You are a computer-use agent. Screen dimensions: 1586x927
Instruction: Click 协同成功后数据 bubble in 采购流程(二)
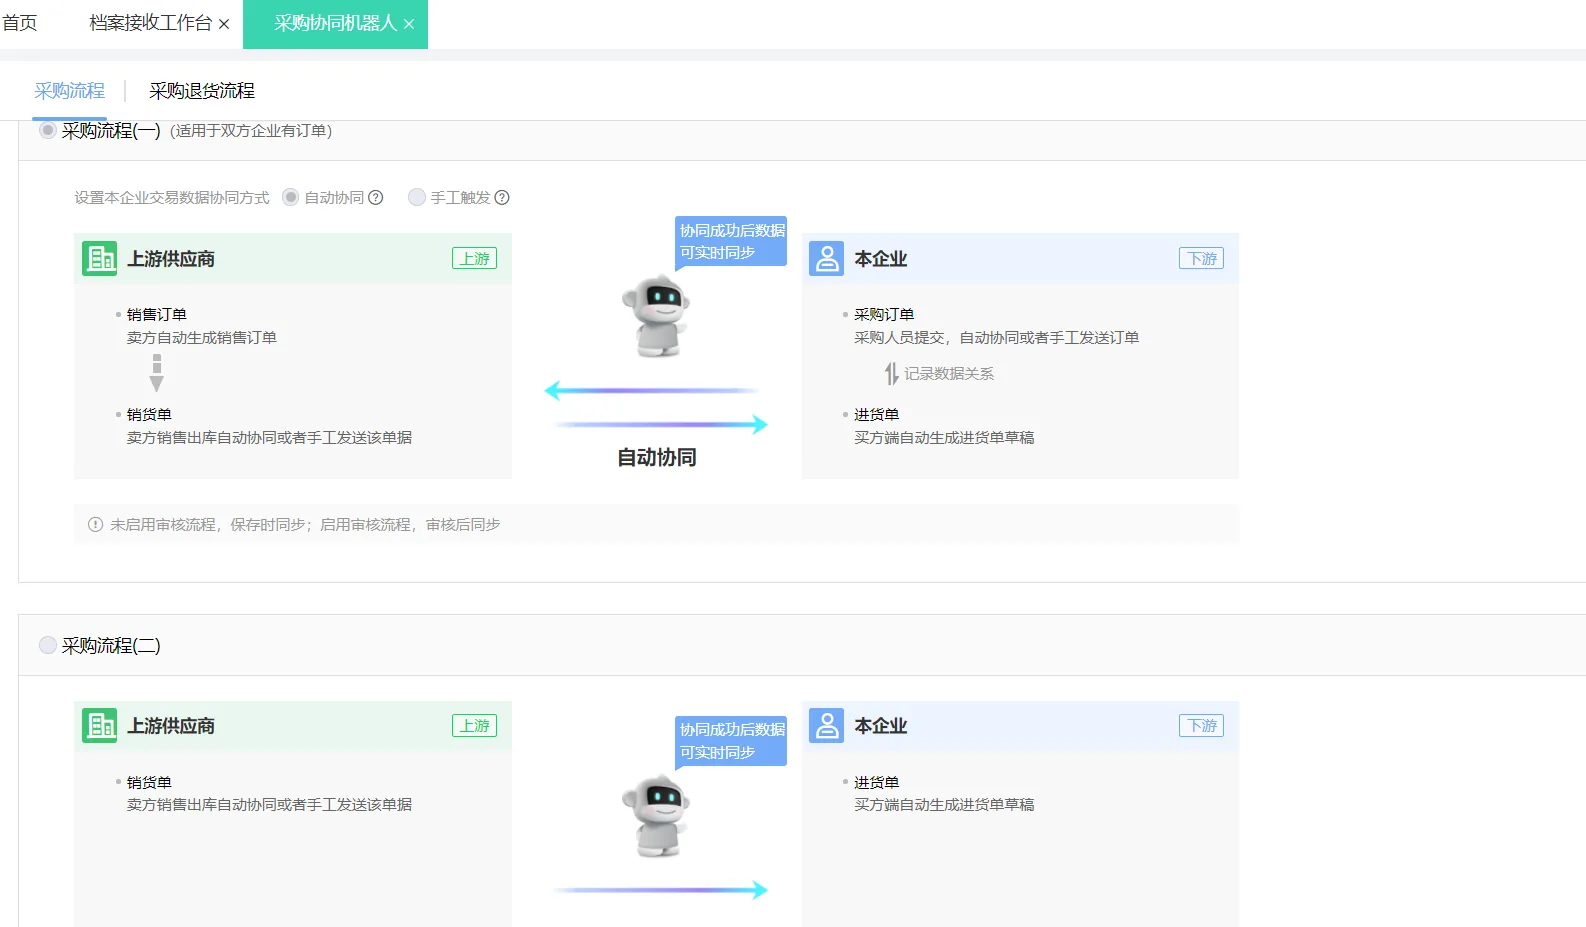coord(731,742)
